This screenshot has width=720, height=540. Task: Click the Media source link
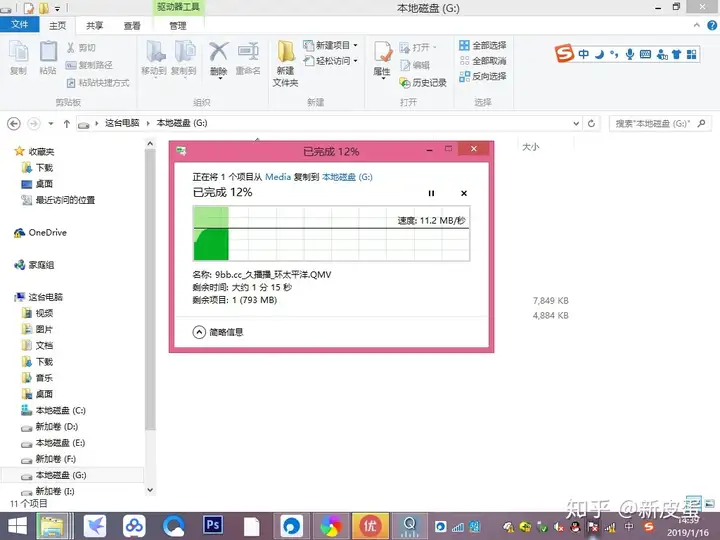(x=278, y=177)
